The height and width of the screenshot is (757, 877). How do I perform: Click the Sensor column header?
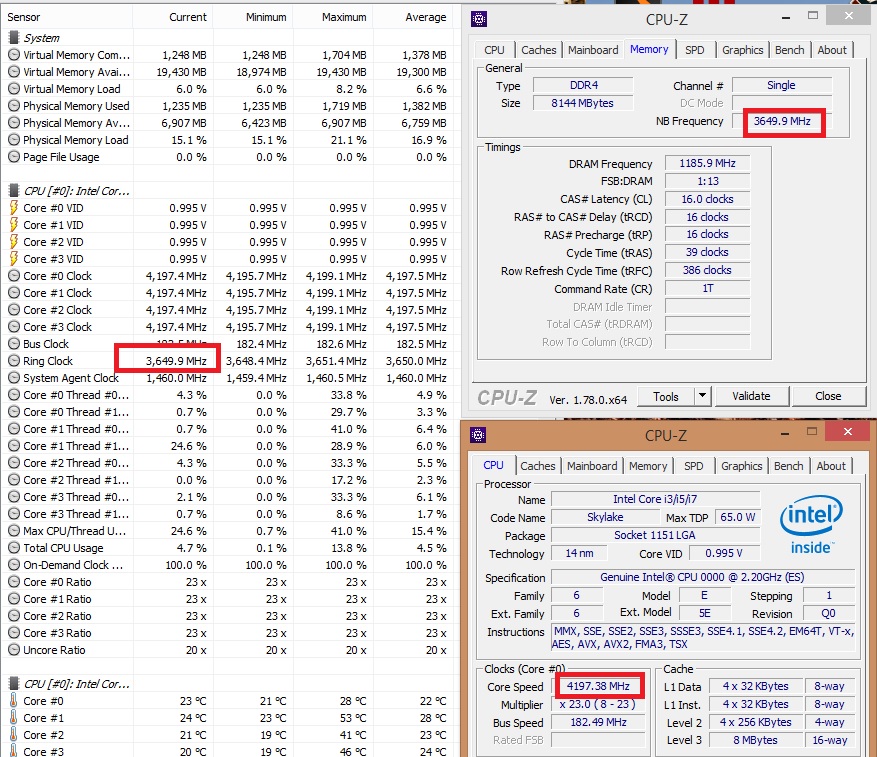67,17
